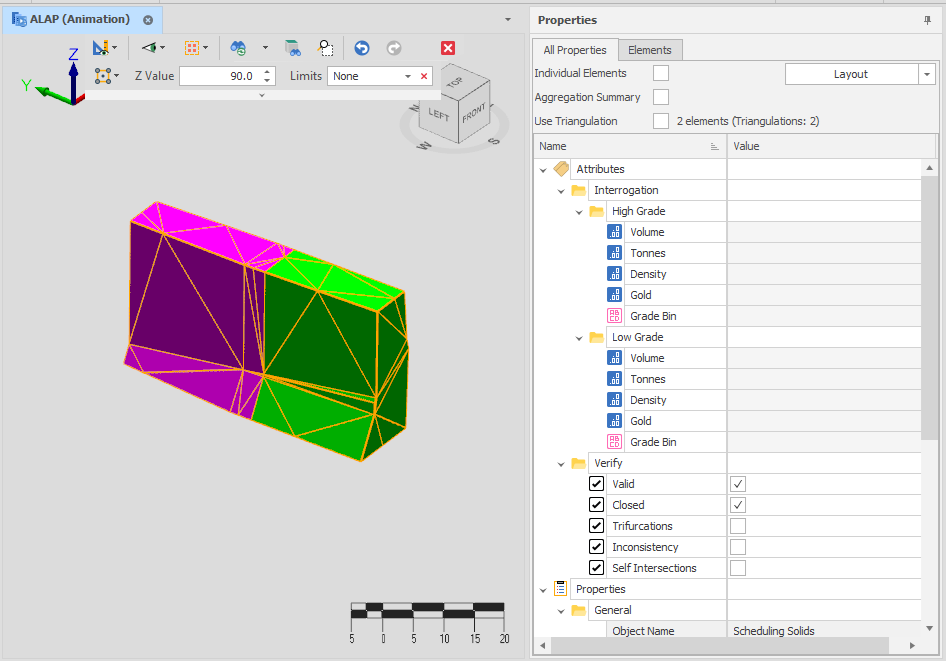948x661 pixels.
Task: Click the blue undo arrow
Action: 362,48
